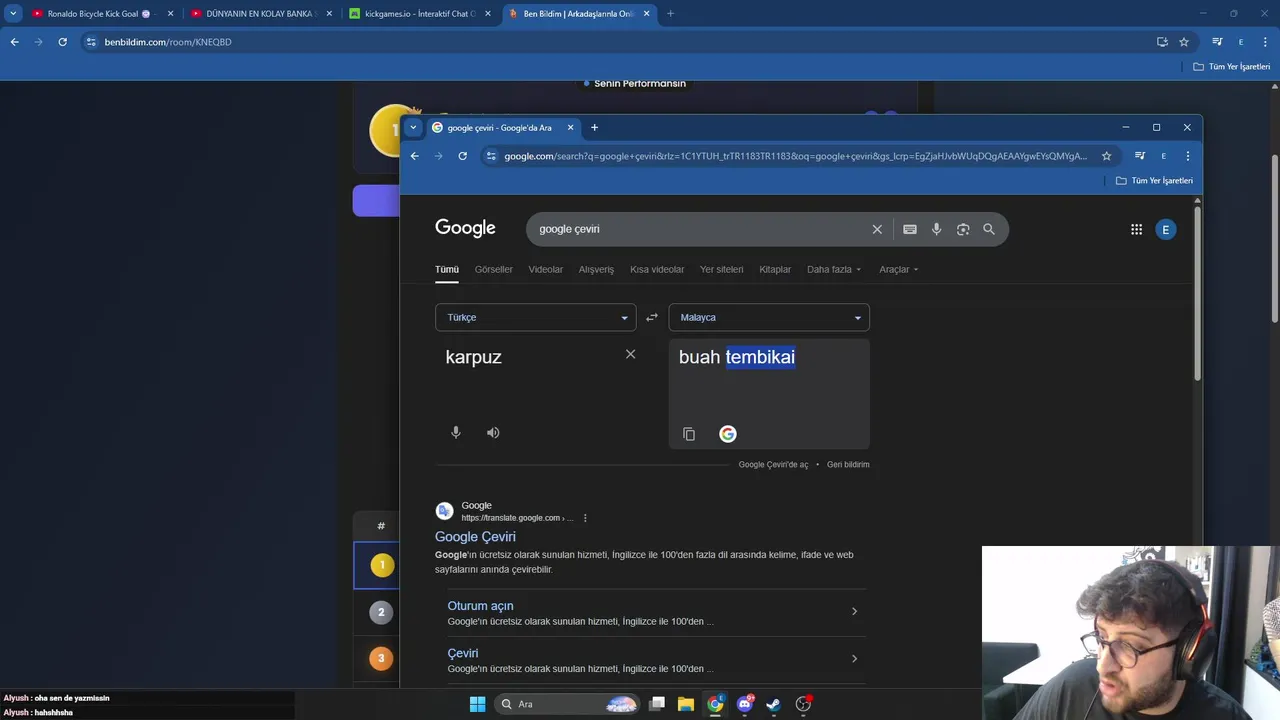
Task: Select the Kitaplar search tab
Action: click(x=775, y=269)
